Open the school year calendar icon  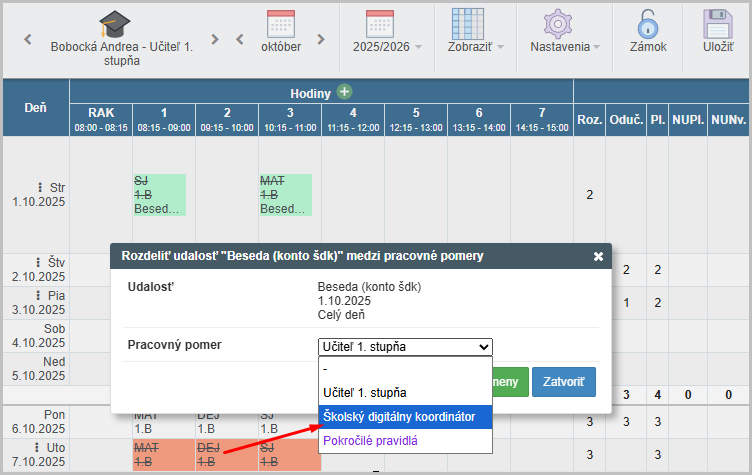point(380,23)
